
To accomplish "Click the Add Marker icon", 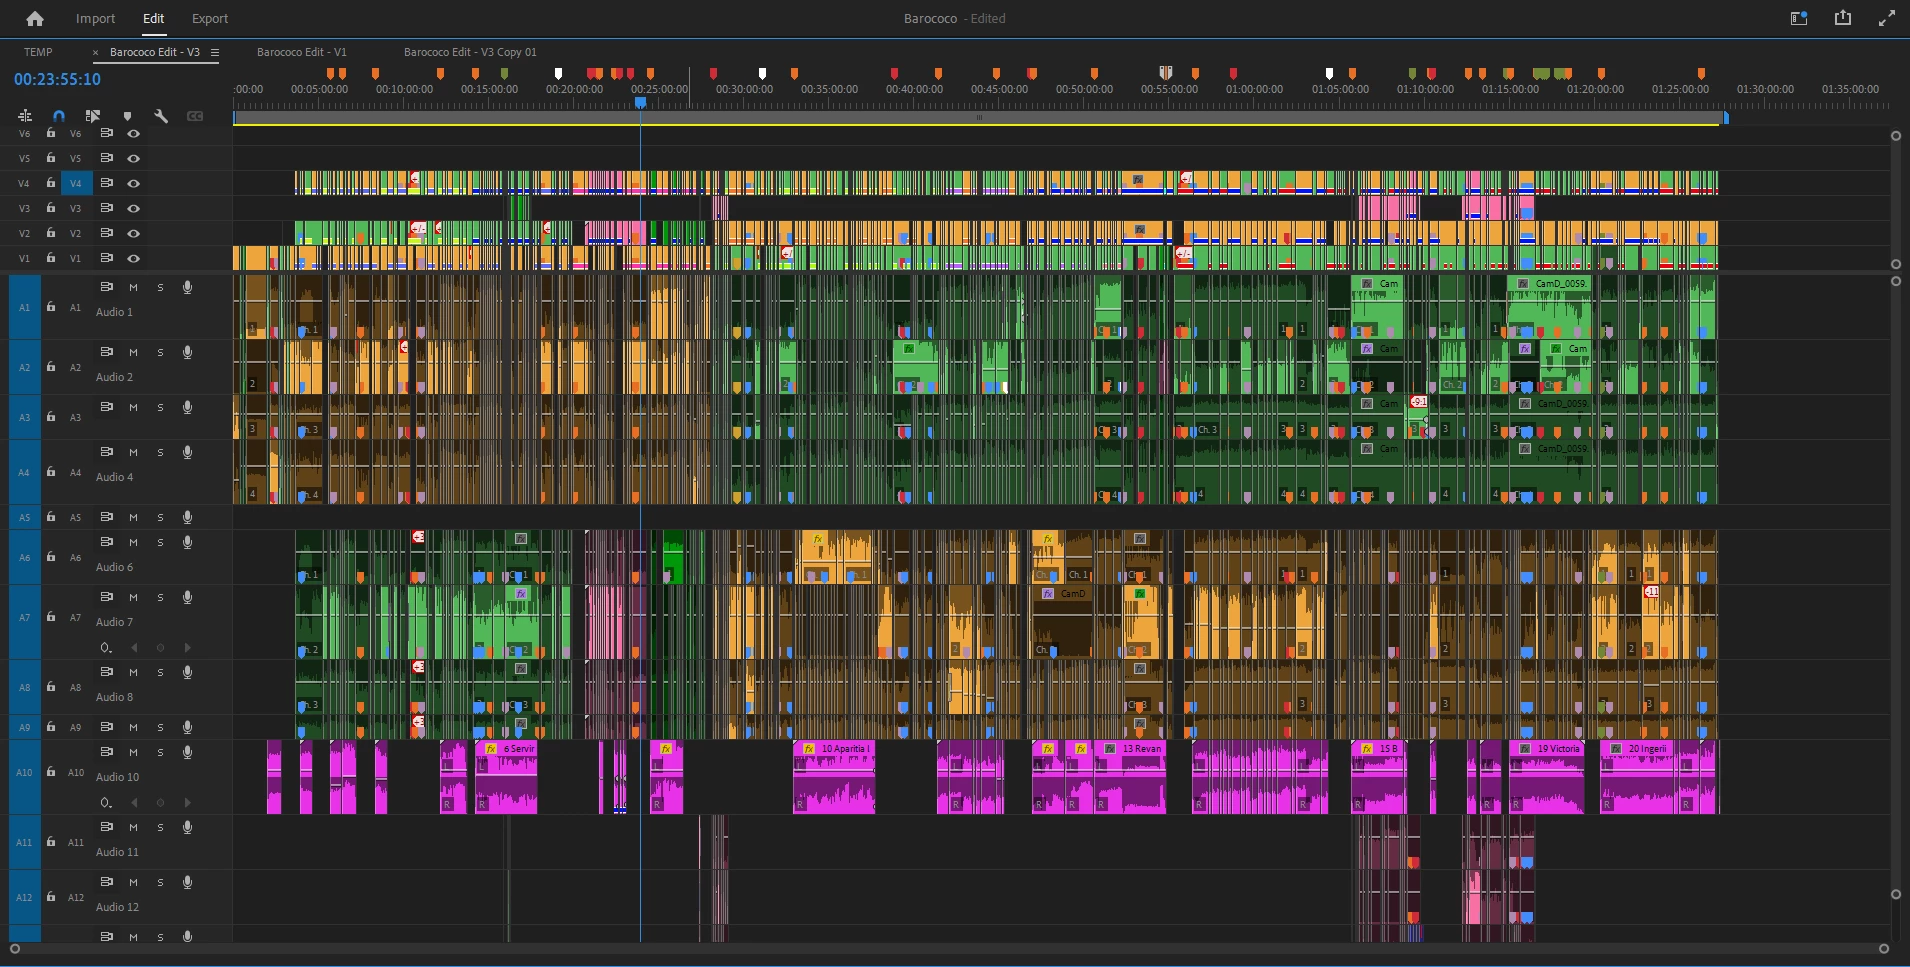I will pos(127,116).
